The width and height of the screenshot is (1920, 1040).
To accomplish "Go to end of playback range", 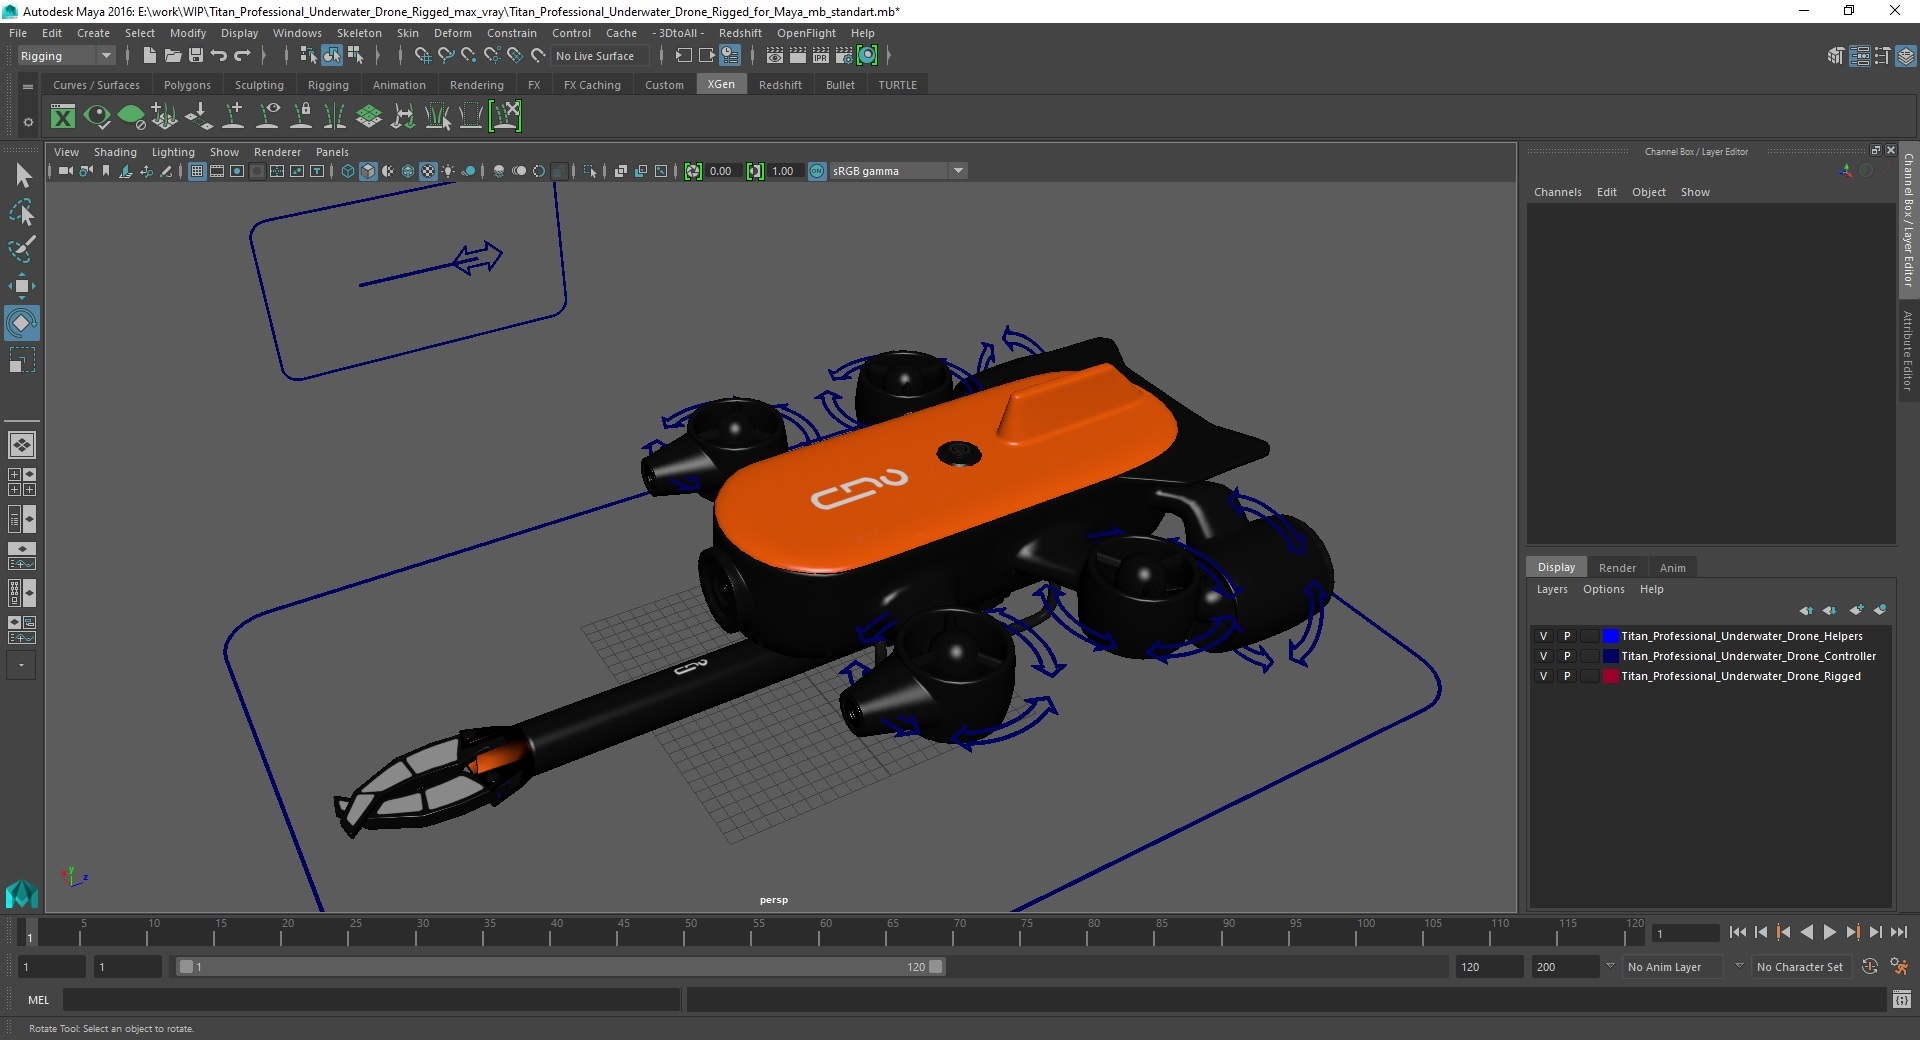I will coord(1899,932).
